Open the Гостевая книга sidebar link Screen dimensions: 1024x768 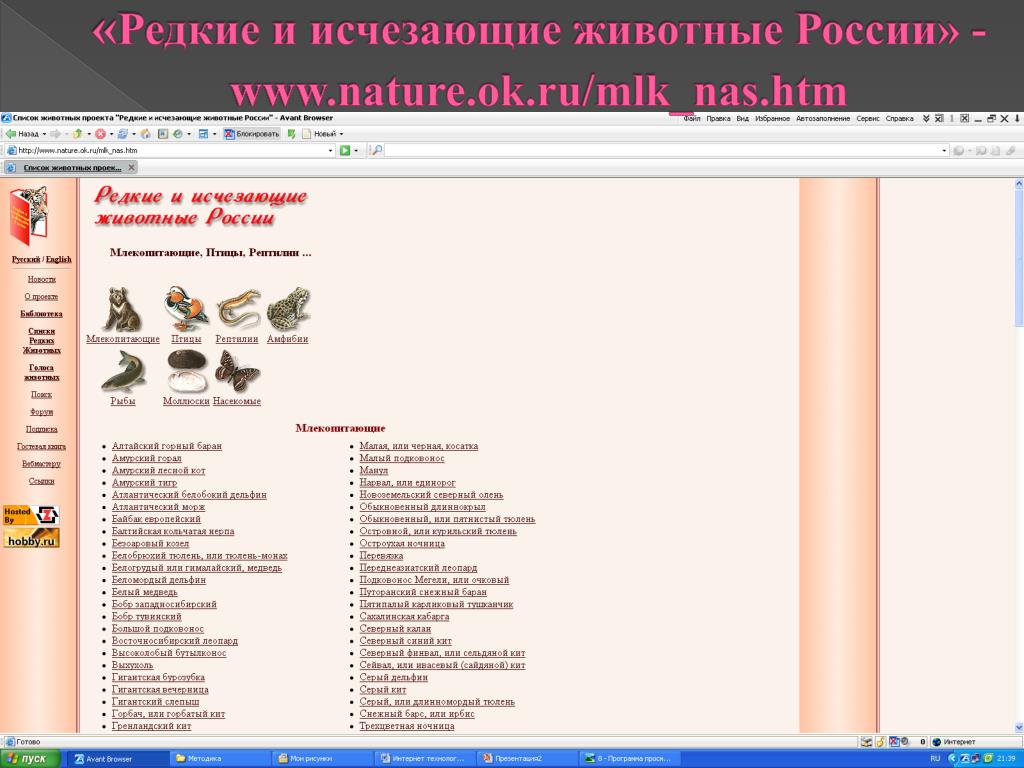click(42, 446)
